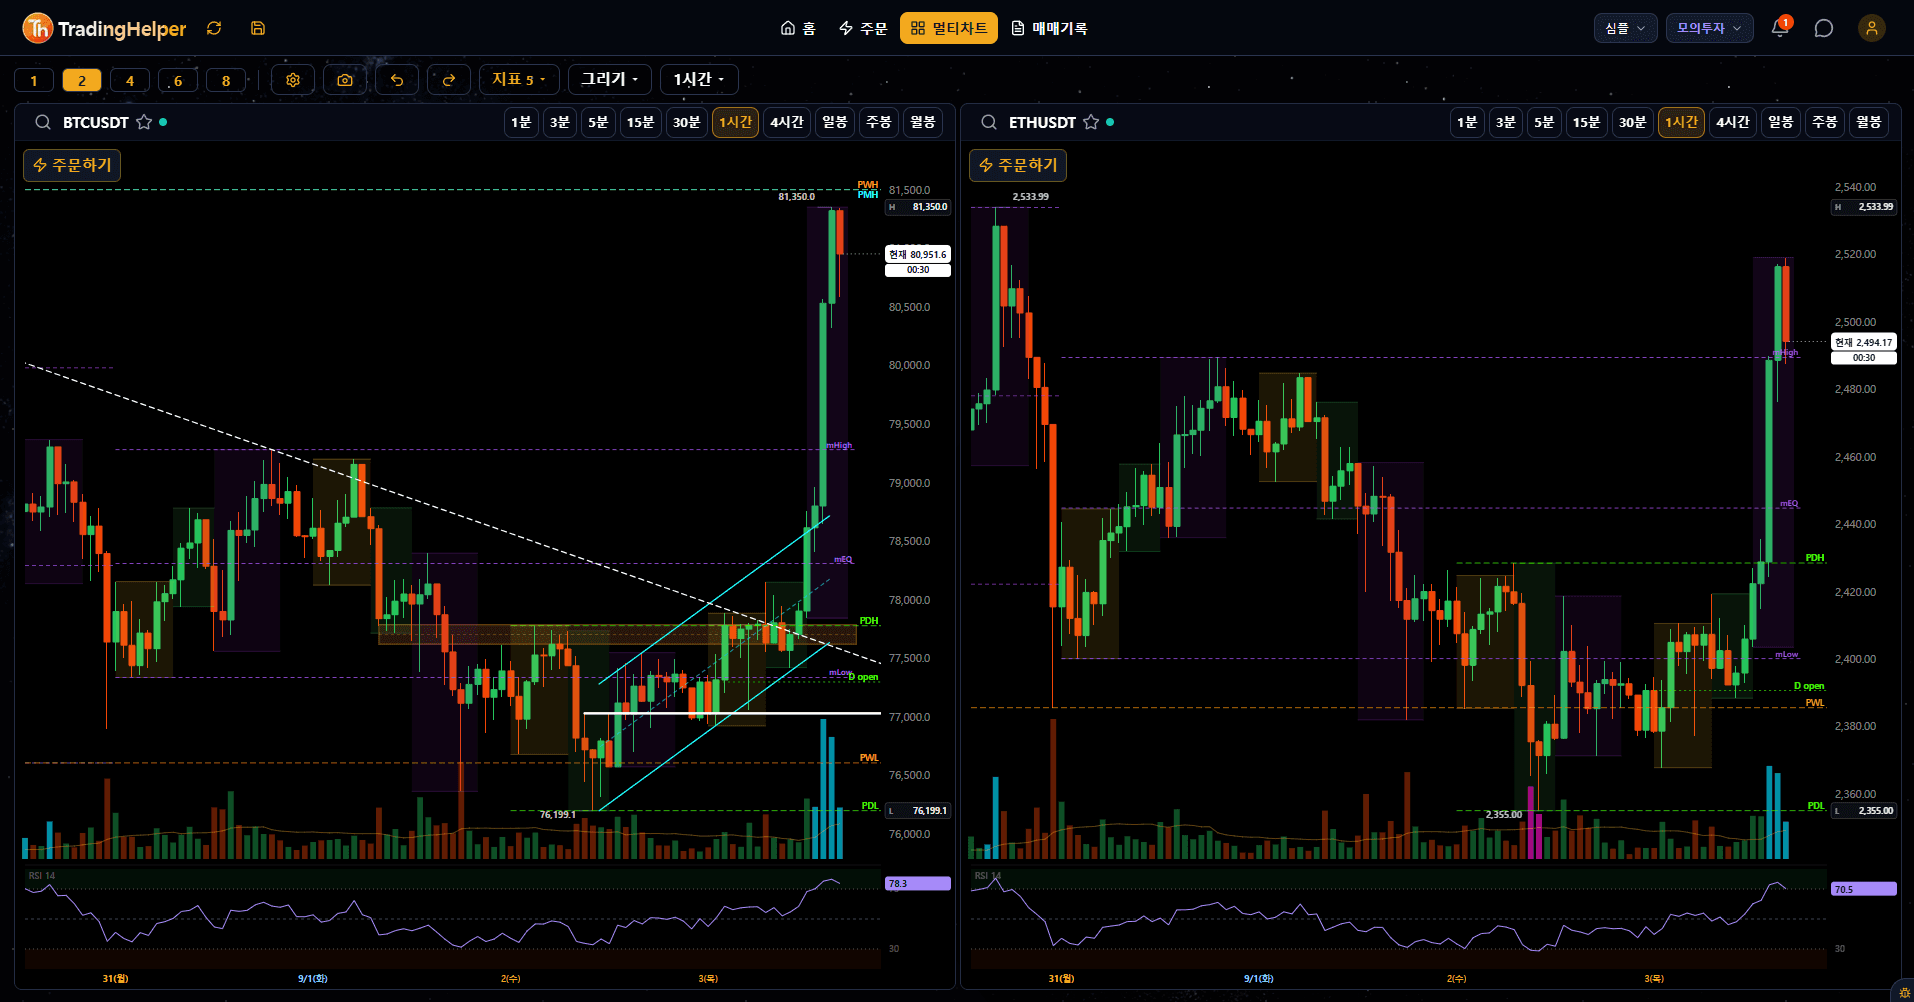
Task: Set BTCUSDT chart to 15분
Action: (640, 122)
